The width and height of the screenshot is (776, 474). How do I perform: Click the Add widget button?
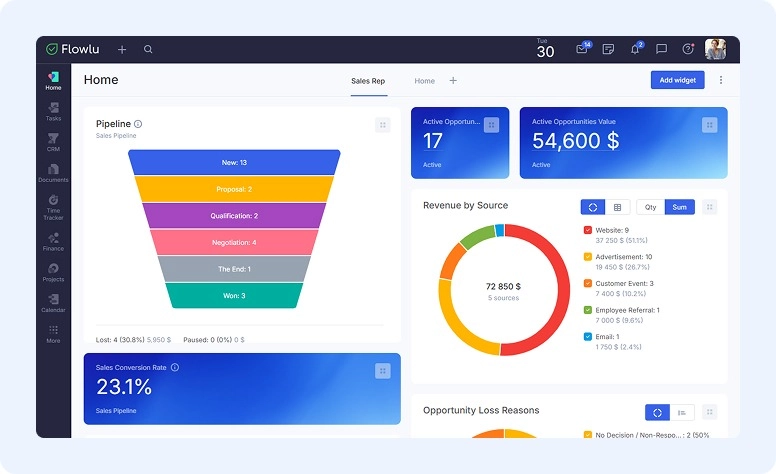coord(678,80)
